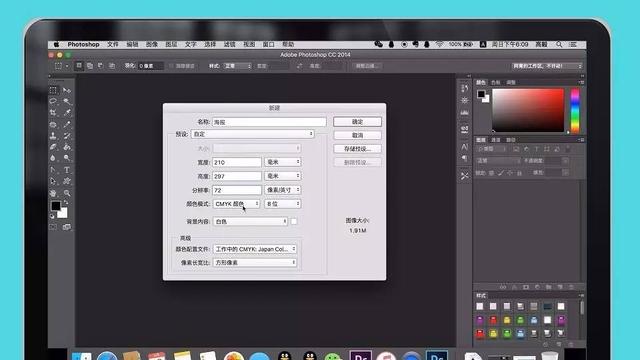The width and height of the screenshot is (640, 360).
Task: Open the Character panel icon in collapsed strip
Action: tap(464, 146)
